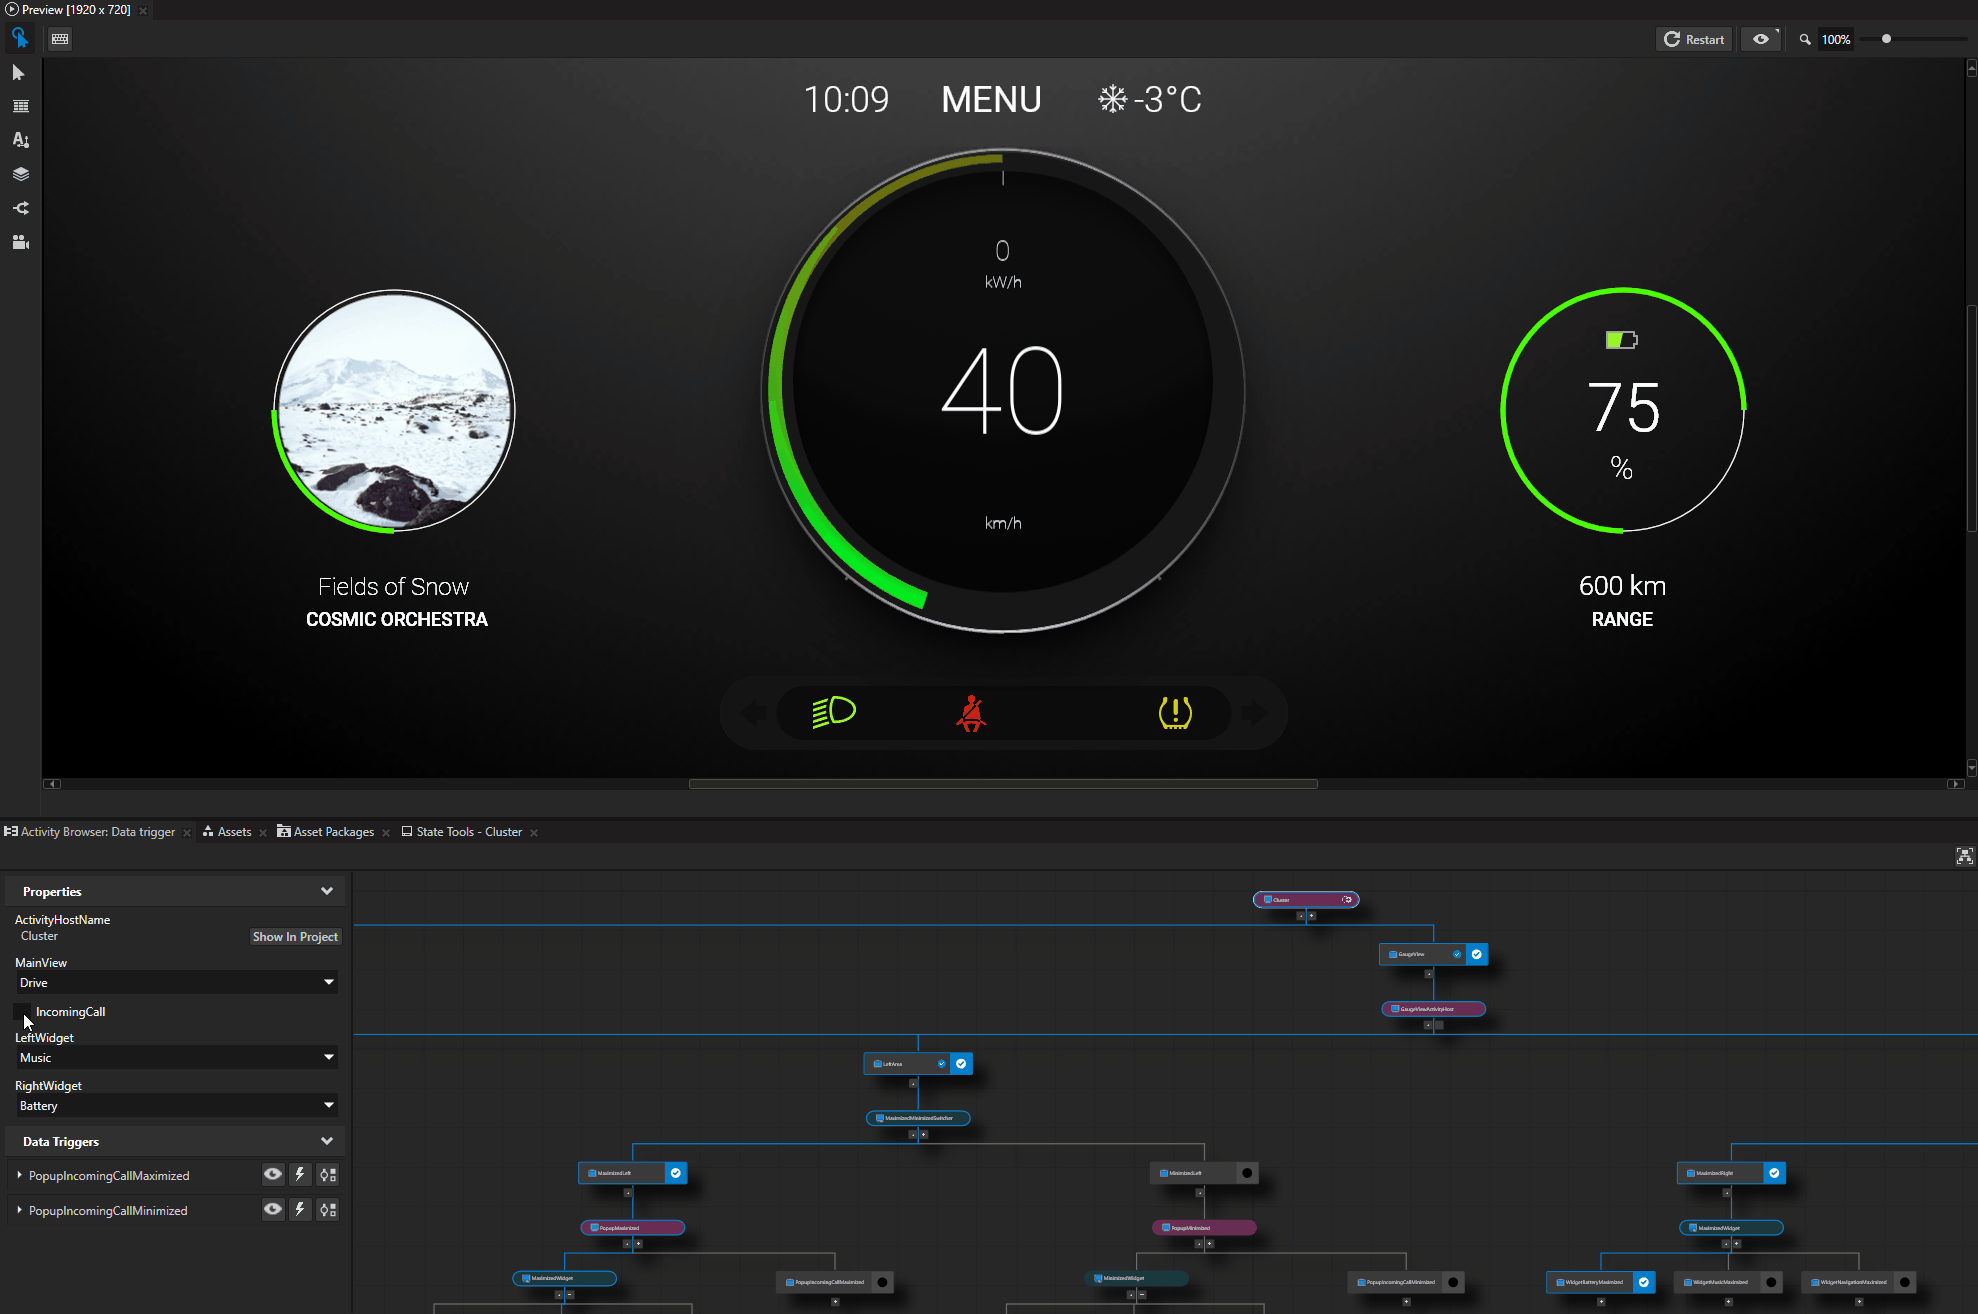The image size is (1978, 1314).
Task: Open the layers tool in sidebar
Action: [20, 174]
